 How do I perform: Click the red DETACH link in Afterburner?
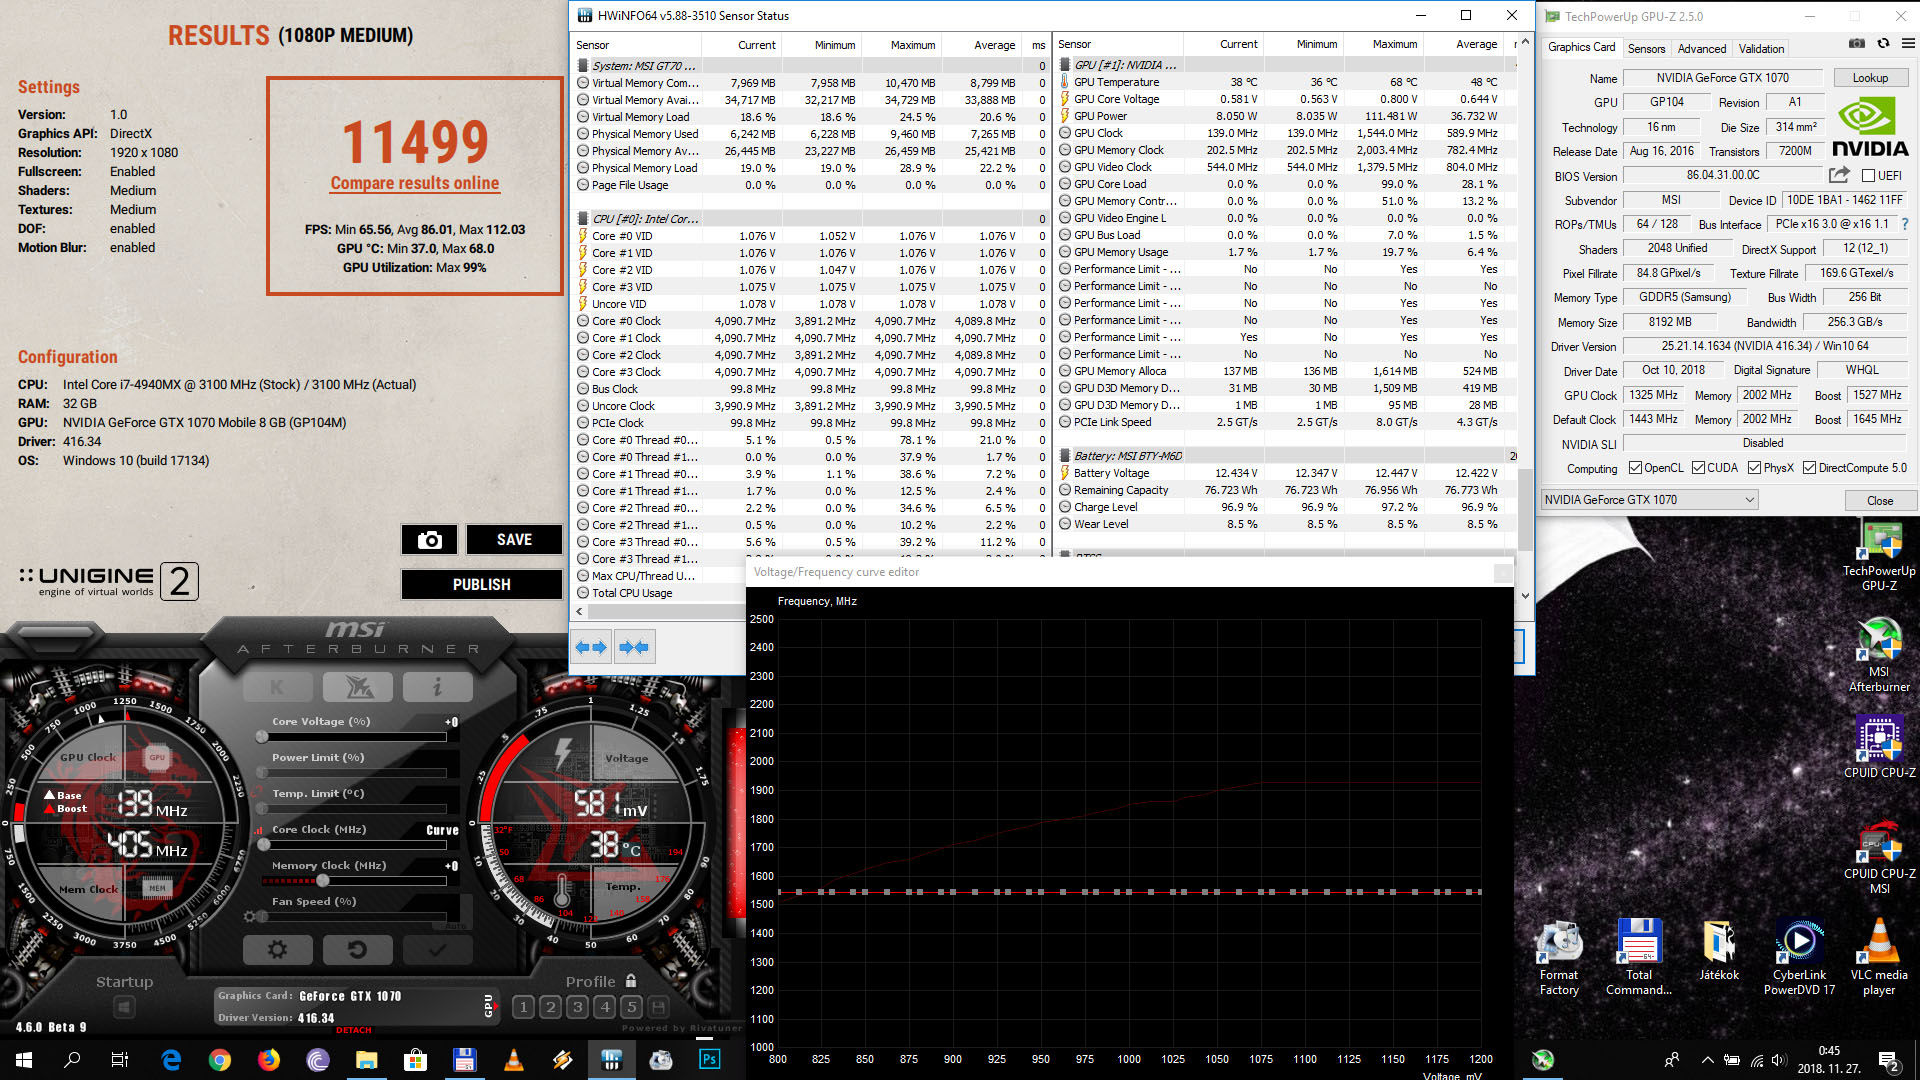coord(354,1030)
